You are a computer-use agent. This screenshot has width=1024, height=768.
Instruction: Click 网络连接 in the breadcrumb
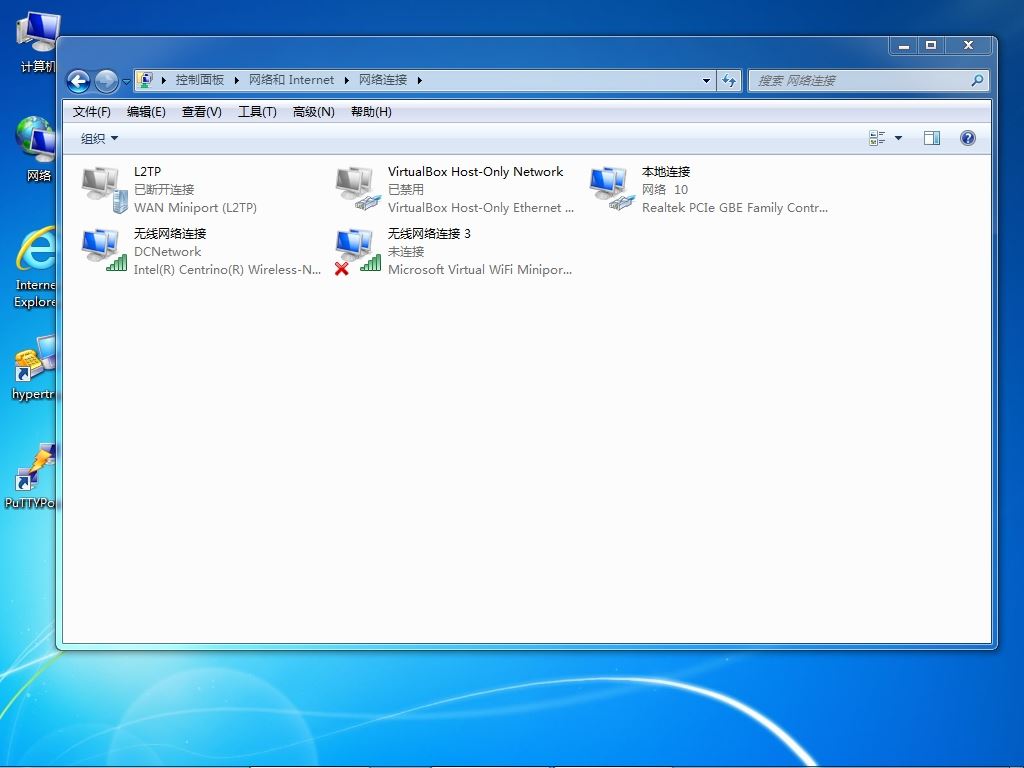(x=383, y=80)
